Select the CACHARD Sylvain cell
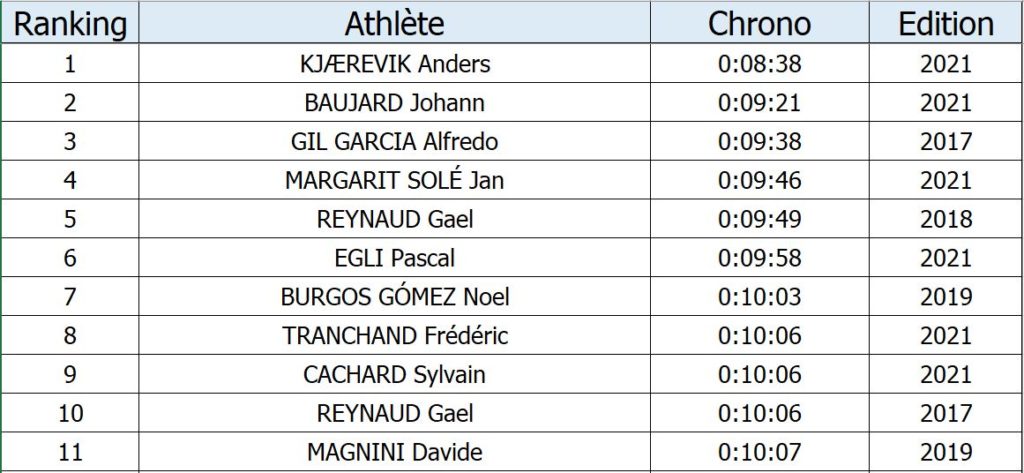Image resolution: width=1024 pixels, height=473 pixels. click(394, 374)
